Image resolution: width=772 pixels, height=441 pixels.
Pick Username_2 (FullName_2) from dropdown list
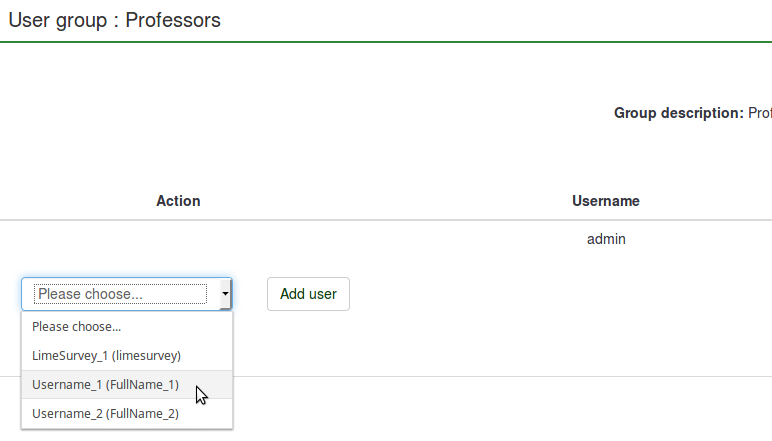(105, 414)
